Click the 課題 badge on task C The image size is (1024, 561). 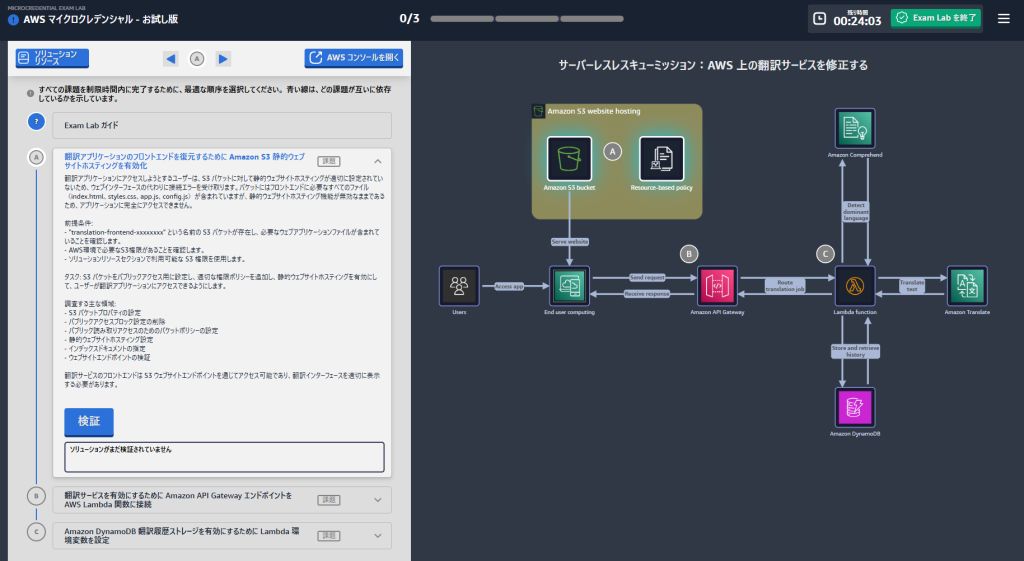(x=328, y=536)
